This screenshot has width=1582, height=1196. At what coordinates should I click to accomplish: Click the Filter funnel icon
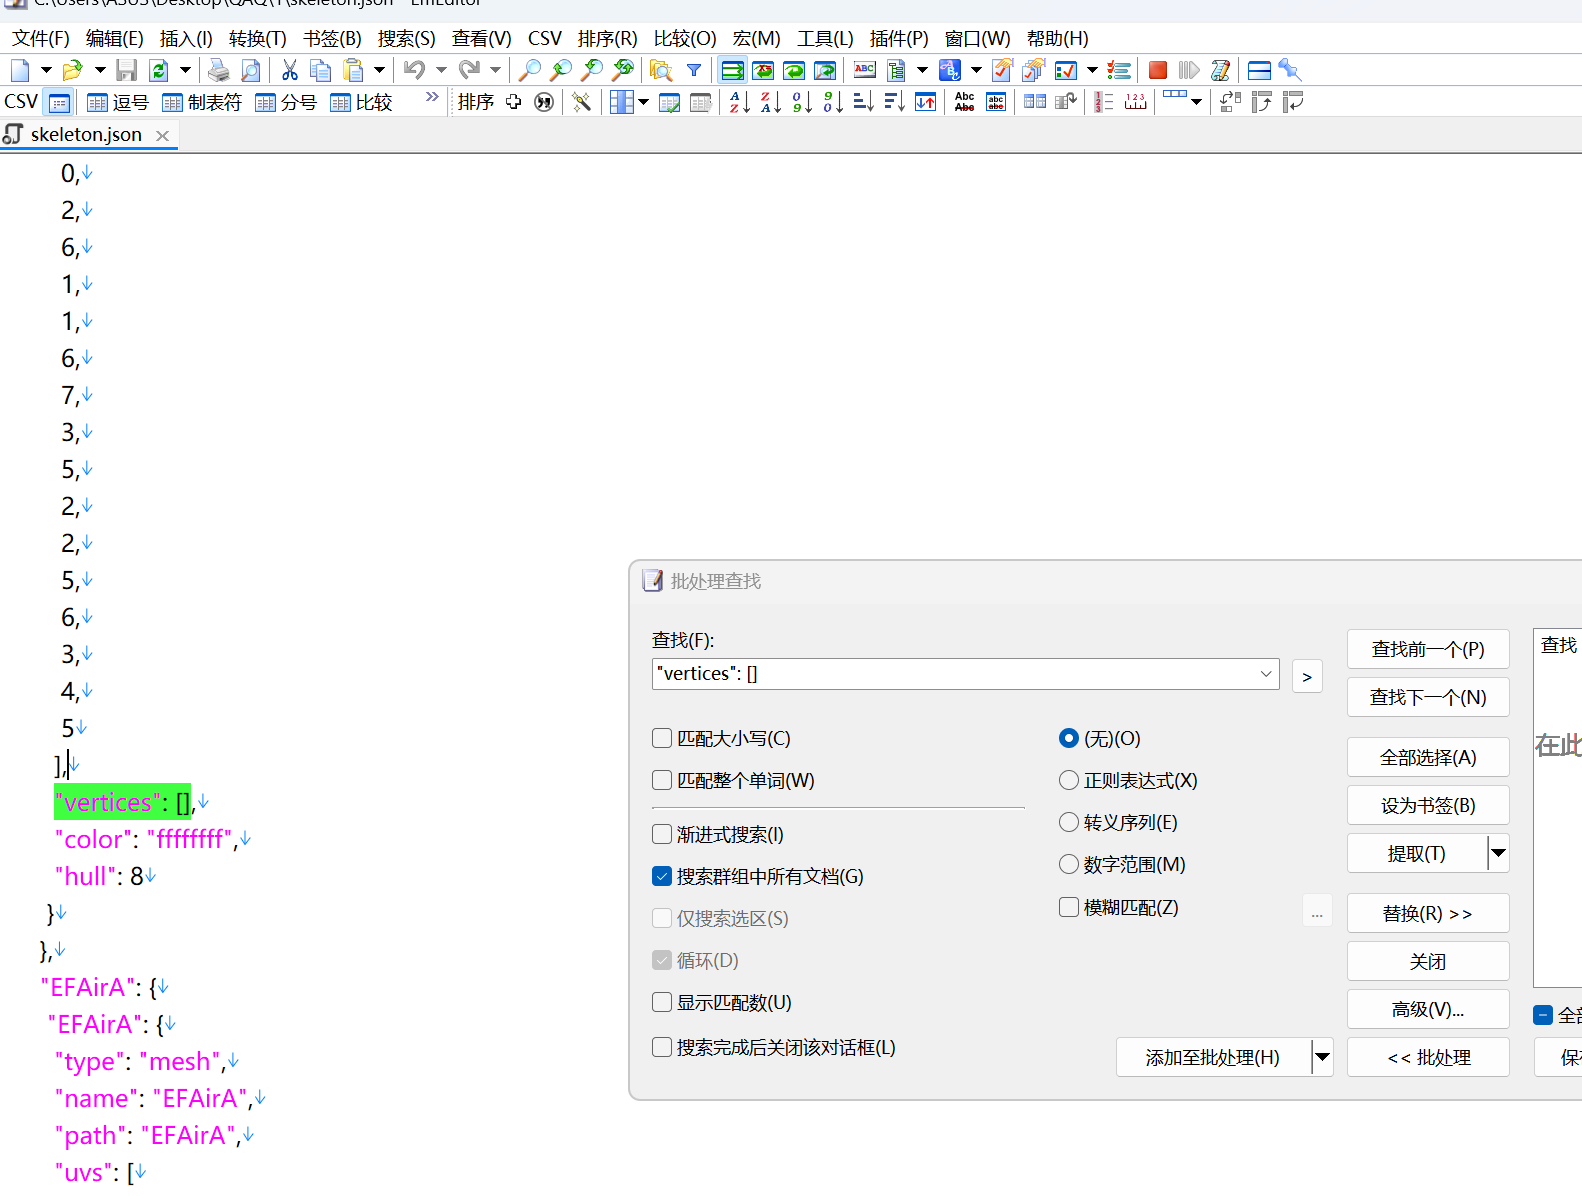[693, 70]
